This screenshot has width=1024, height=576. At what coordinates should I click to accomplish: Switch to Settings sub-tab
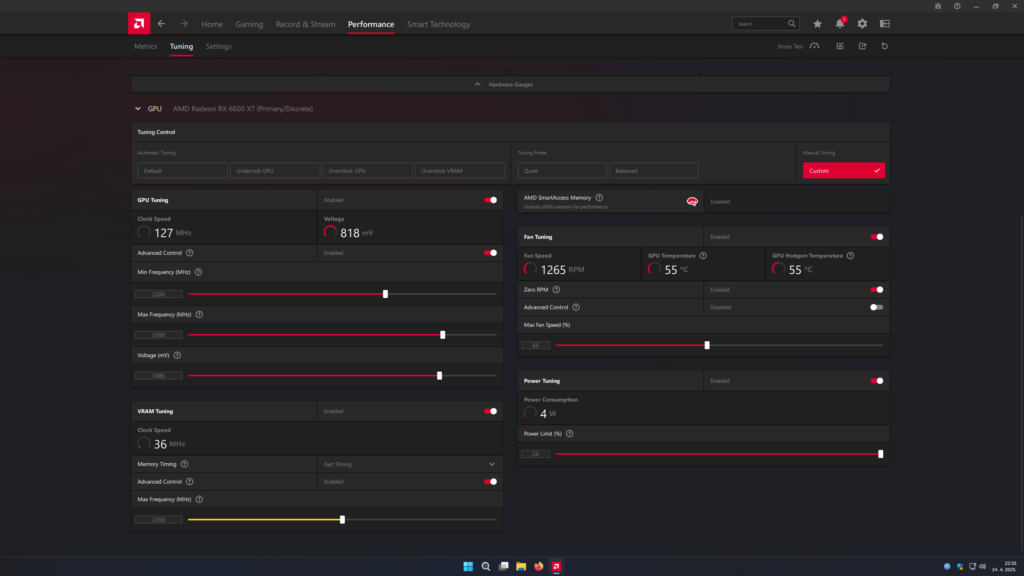pos(218,46)
